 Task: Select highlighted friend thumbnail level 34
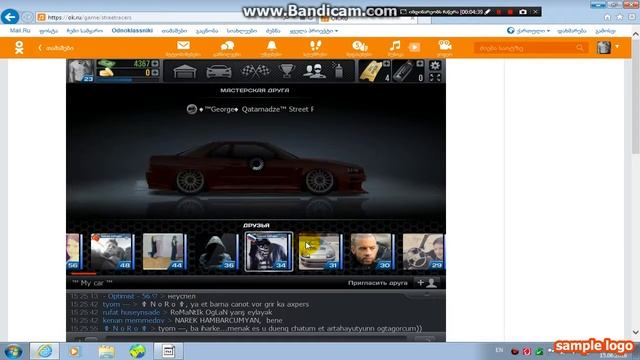[x=269, y=252]
